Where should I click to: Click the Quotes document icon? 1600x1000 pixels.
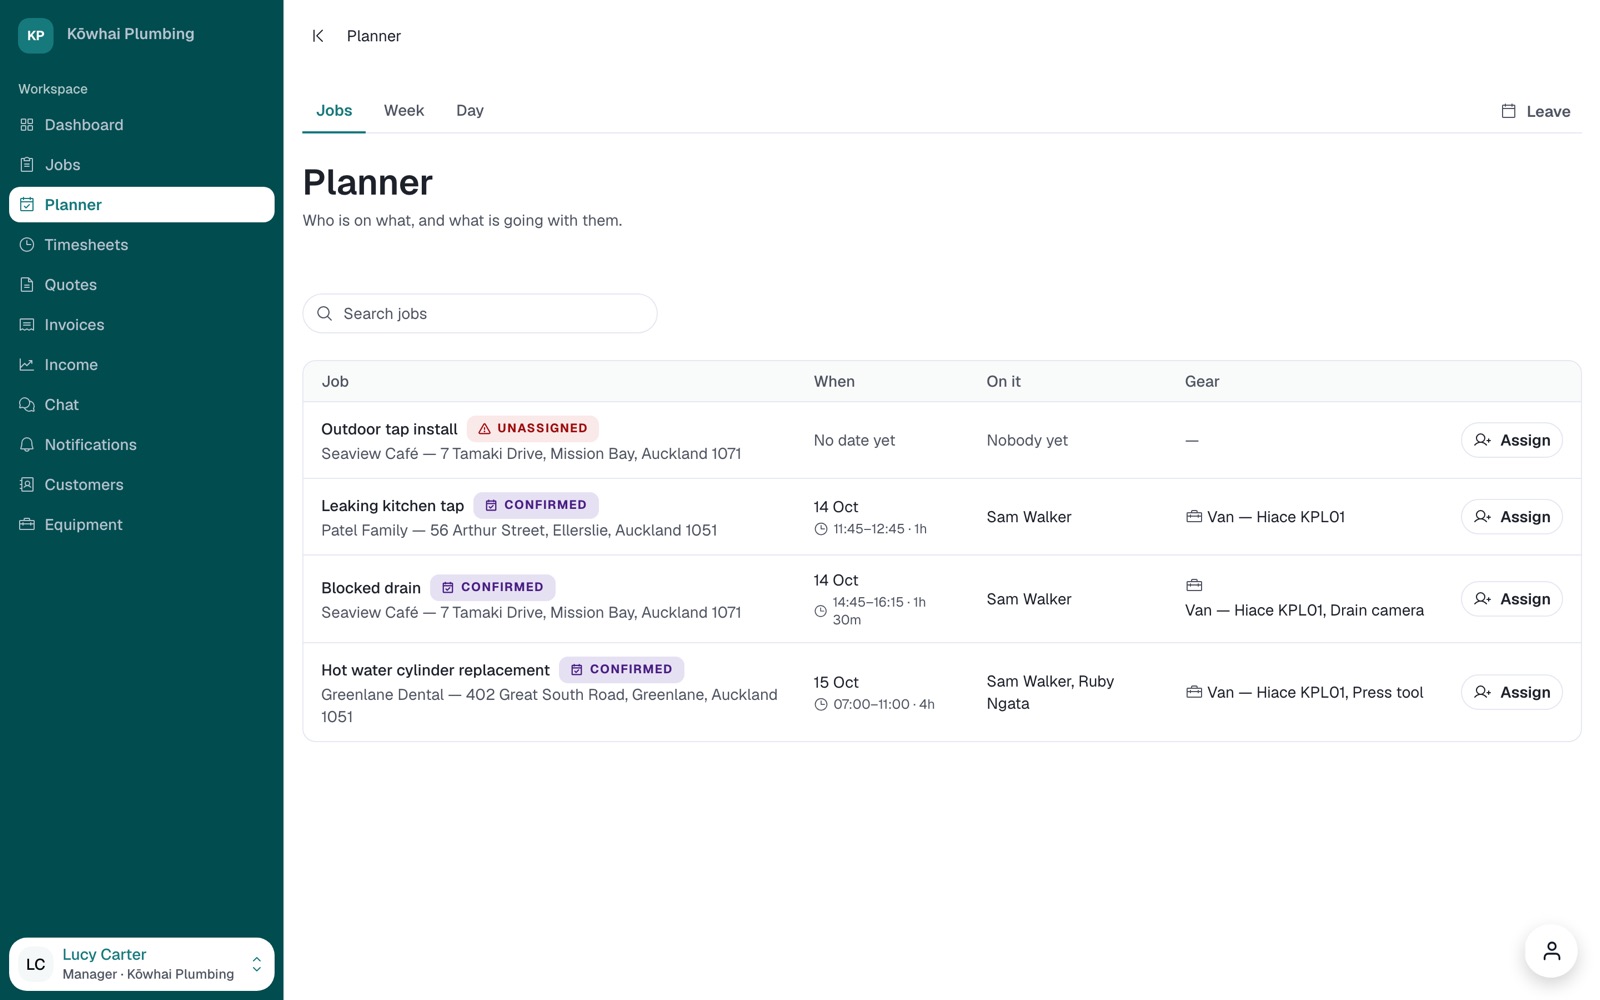pyautogui.click(x=27, y=285)
